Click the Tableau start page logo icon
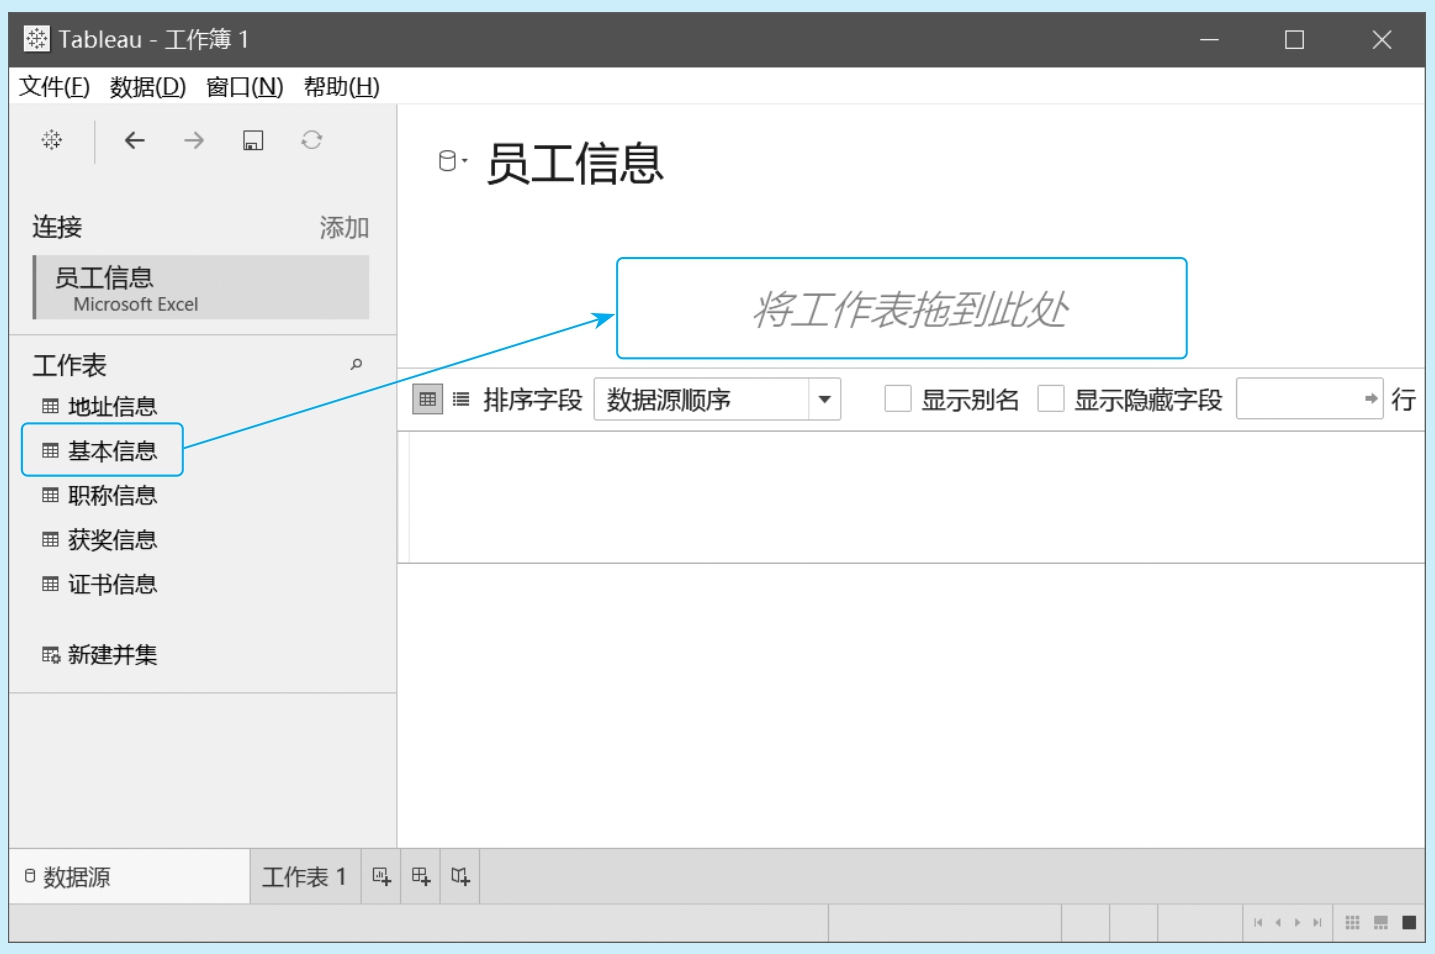 click(52, 140)
